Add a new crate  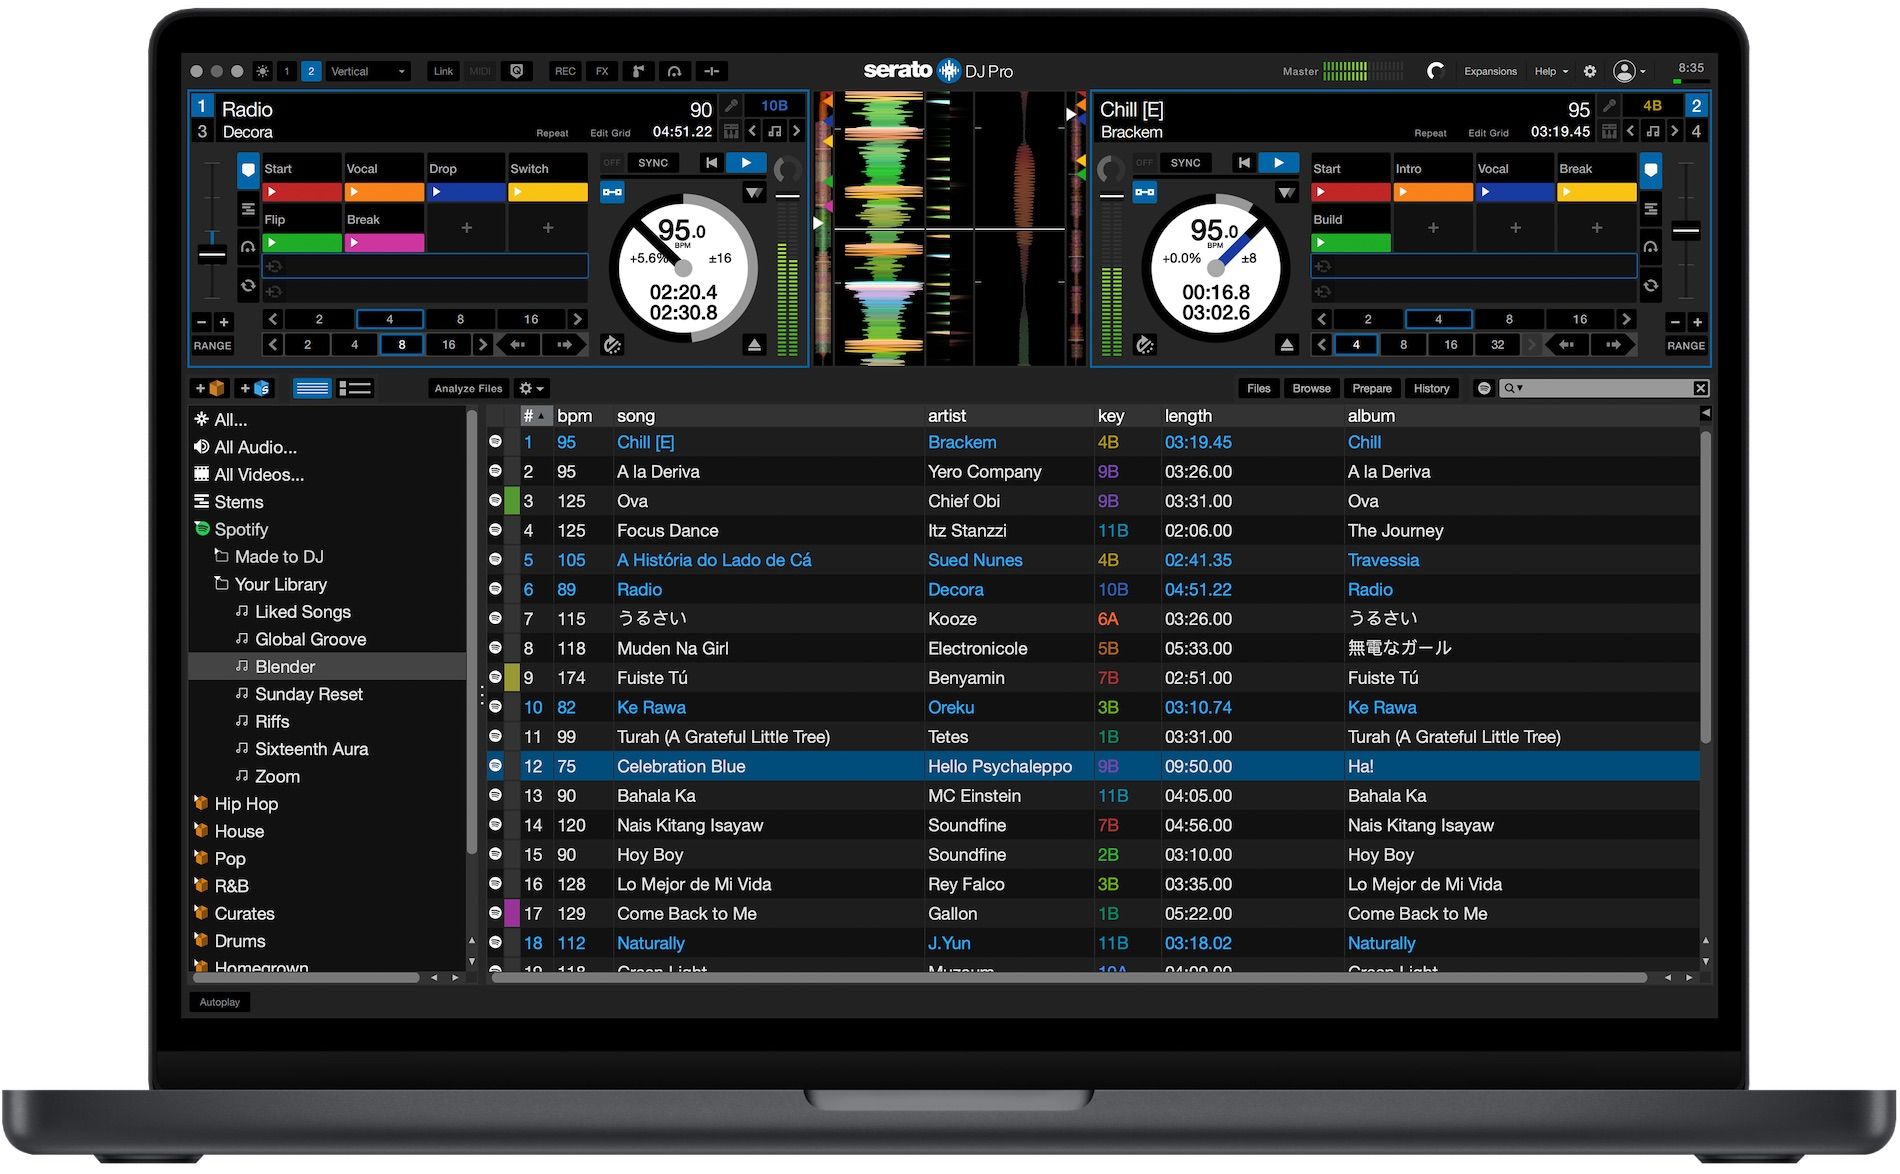click(x=210, y=388)
